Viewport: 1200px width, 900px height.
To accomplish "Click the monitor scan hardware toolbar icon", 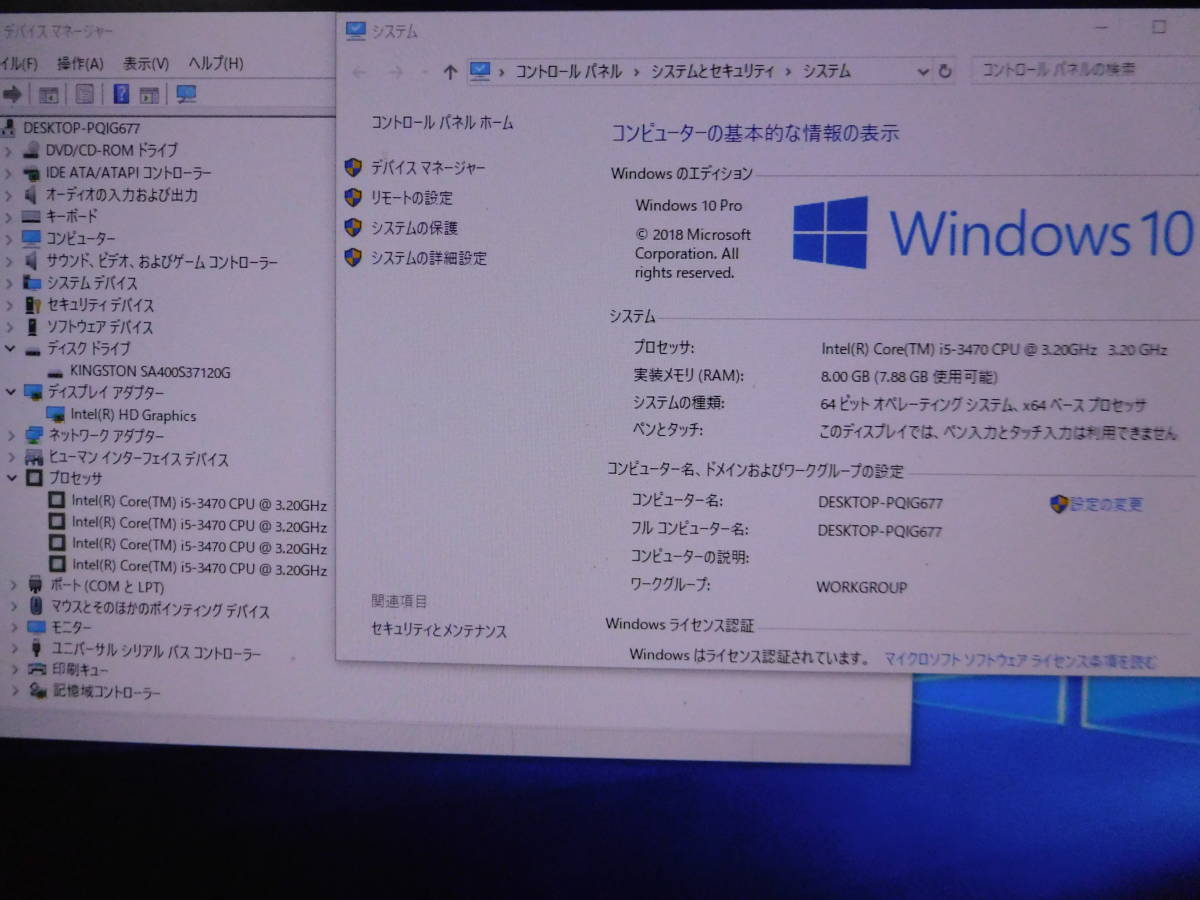I will pos(186,94).
